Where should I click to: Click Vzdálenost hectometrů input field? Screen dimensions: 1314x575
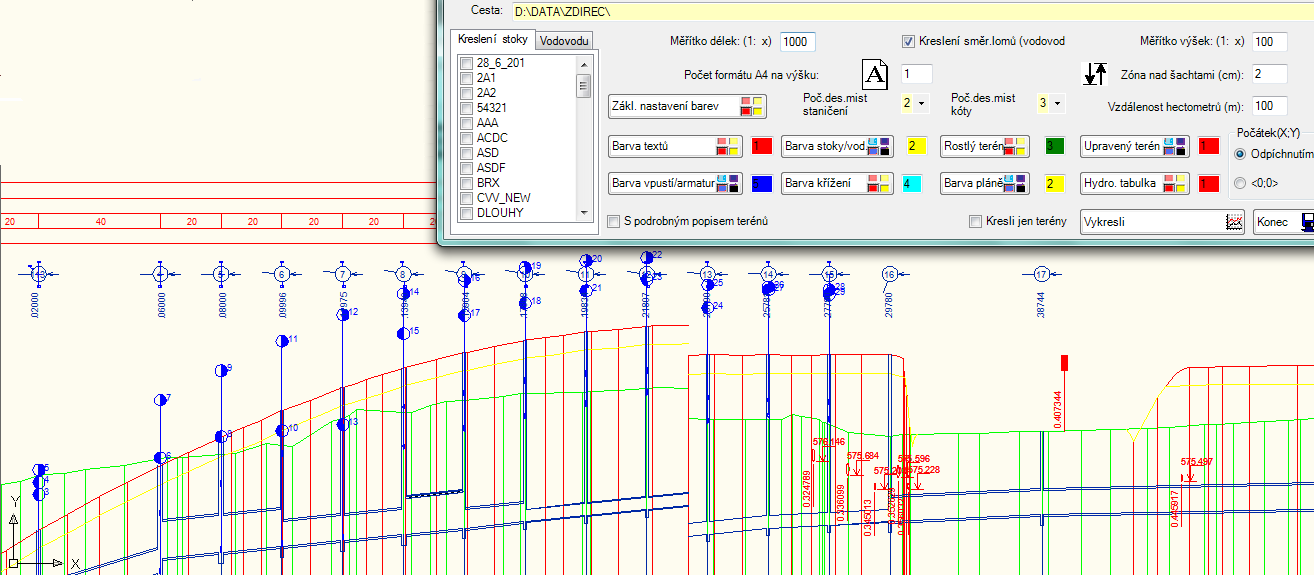pos(1270,106)
